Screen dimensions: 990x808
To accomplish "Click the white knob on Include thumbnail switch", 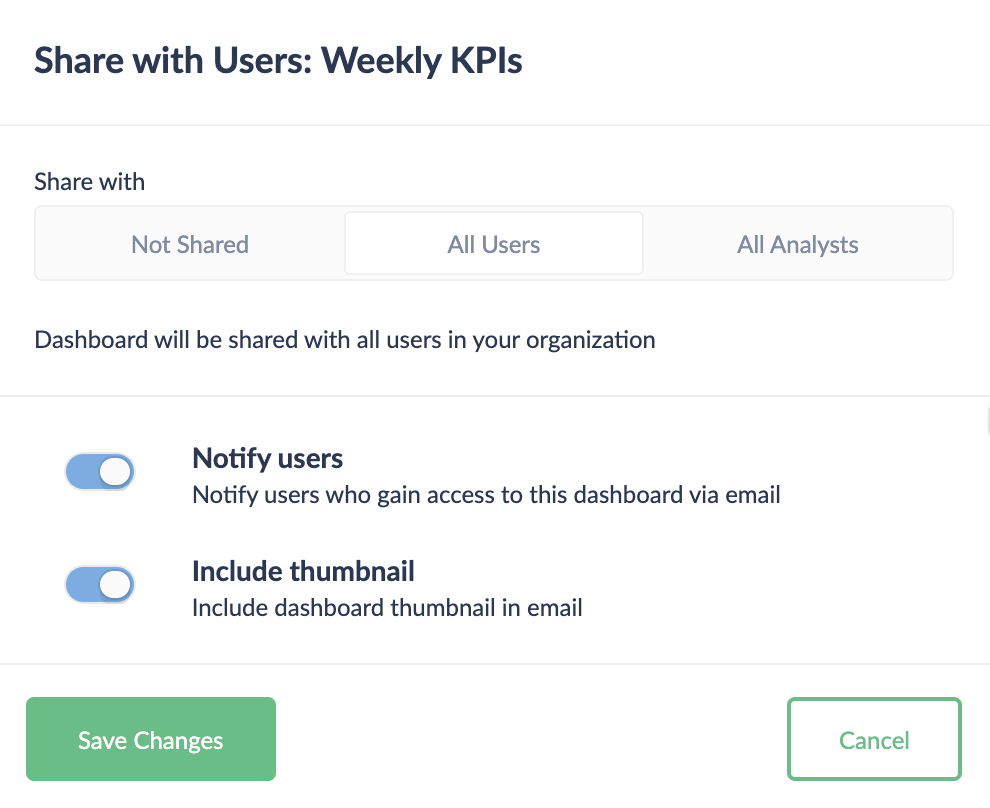I will (x=116, y=585).
